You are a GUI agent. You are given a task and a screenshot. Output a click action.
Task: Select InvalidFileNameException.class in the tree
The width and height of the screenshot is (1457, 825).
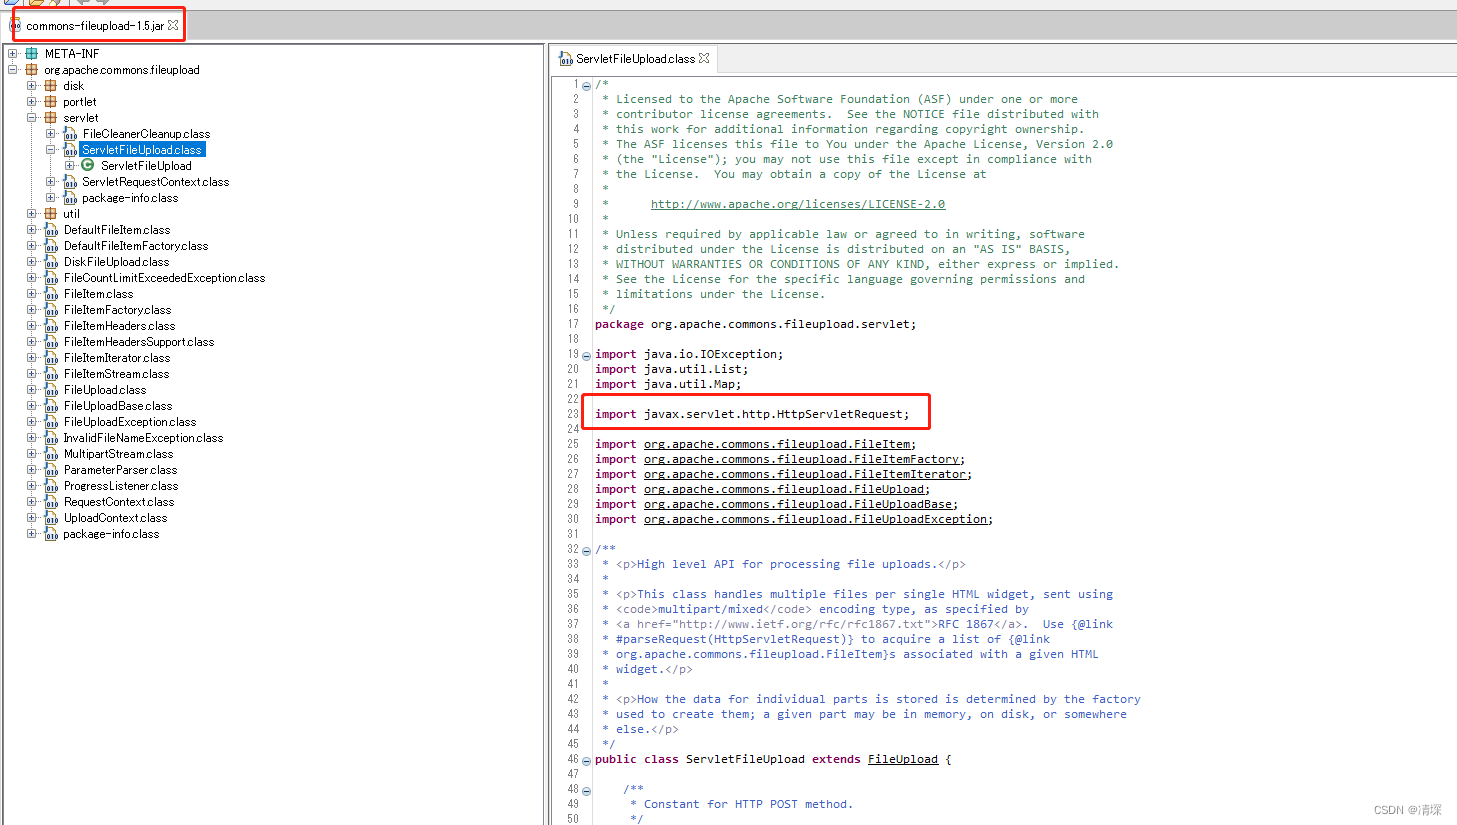[143, 438]
